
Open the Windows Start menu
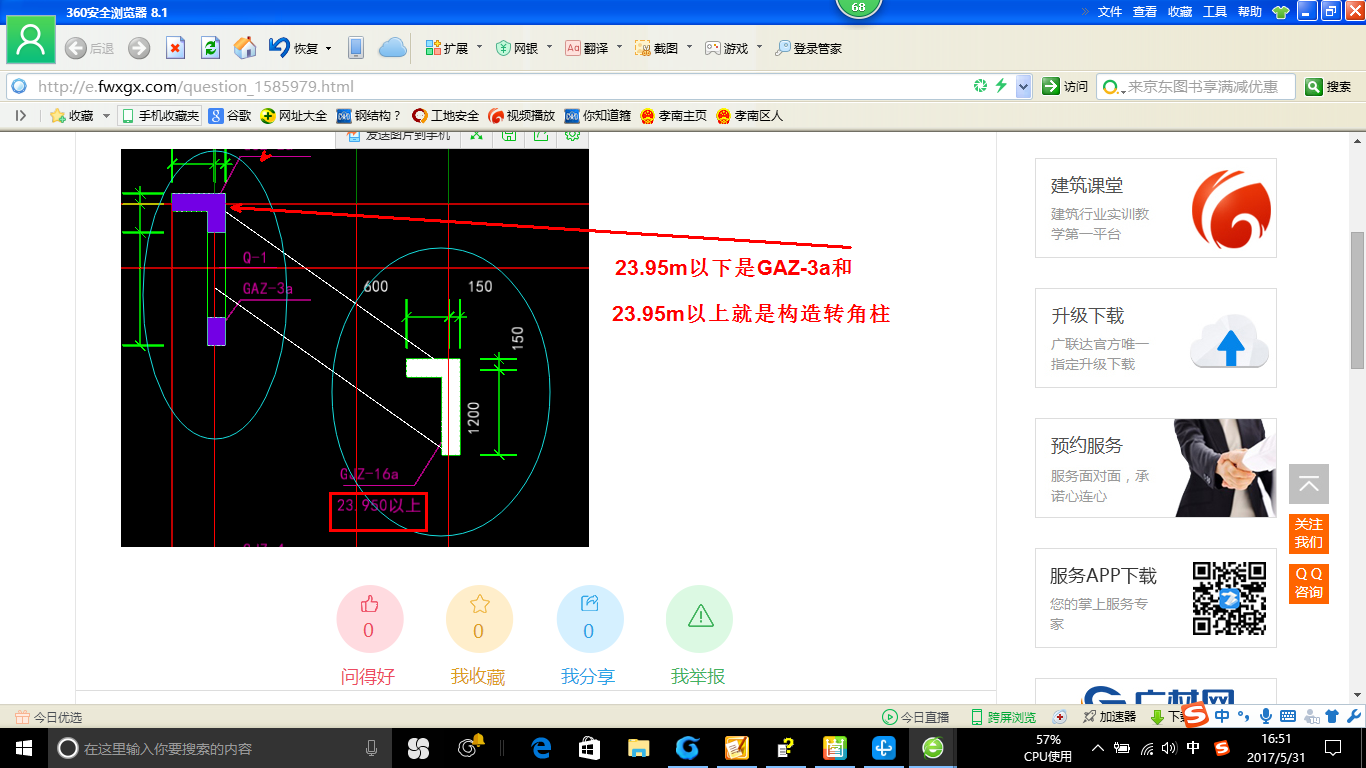click(x=23, y=747)
